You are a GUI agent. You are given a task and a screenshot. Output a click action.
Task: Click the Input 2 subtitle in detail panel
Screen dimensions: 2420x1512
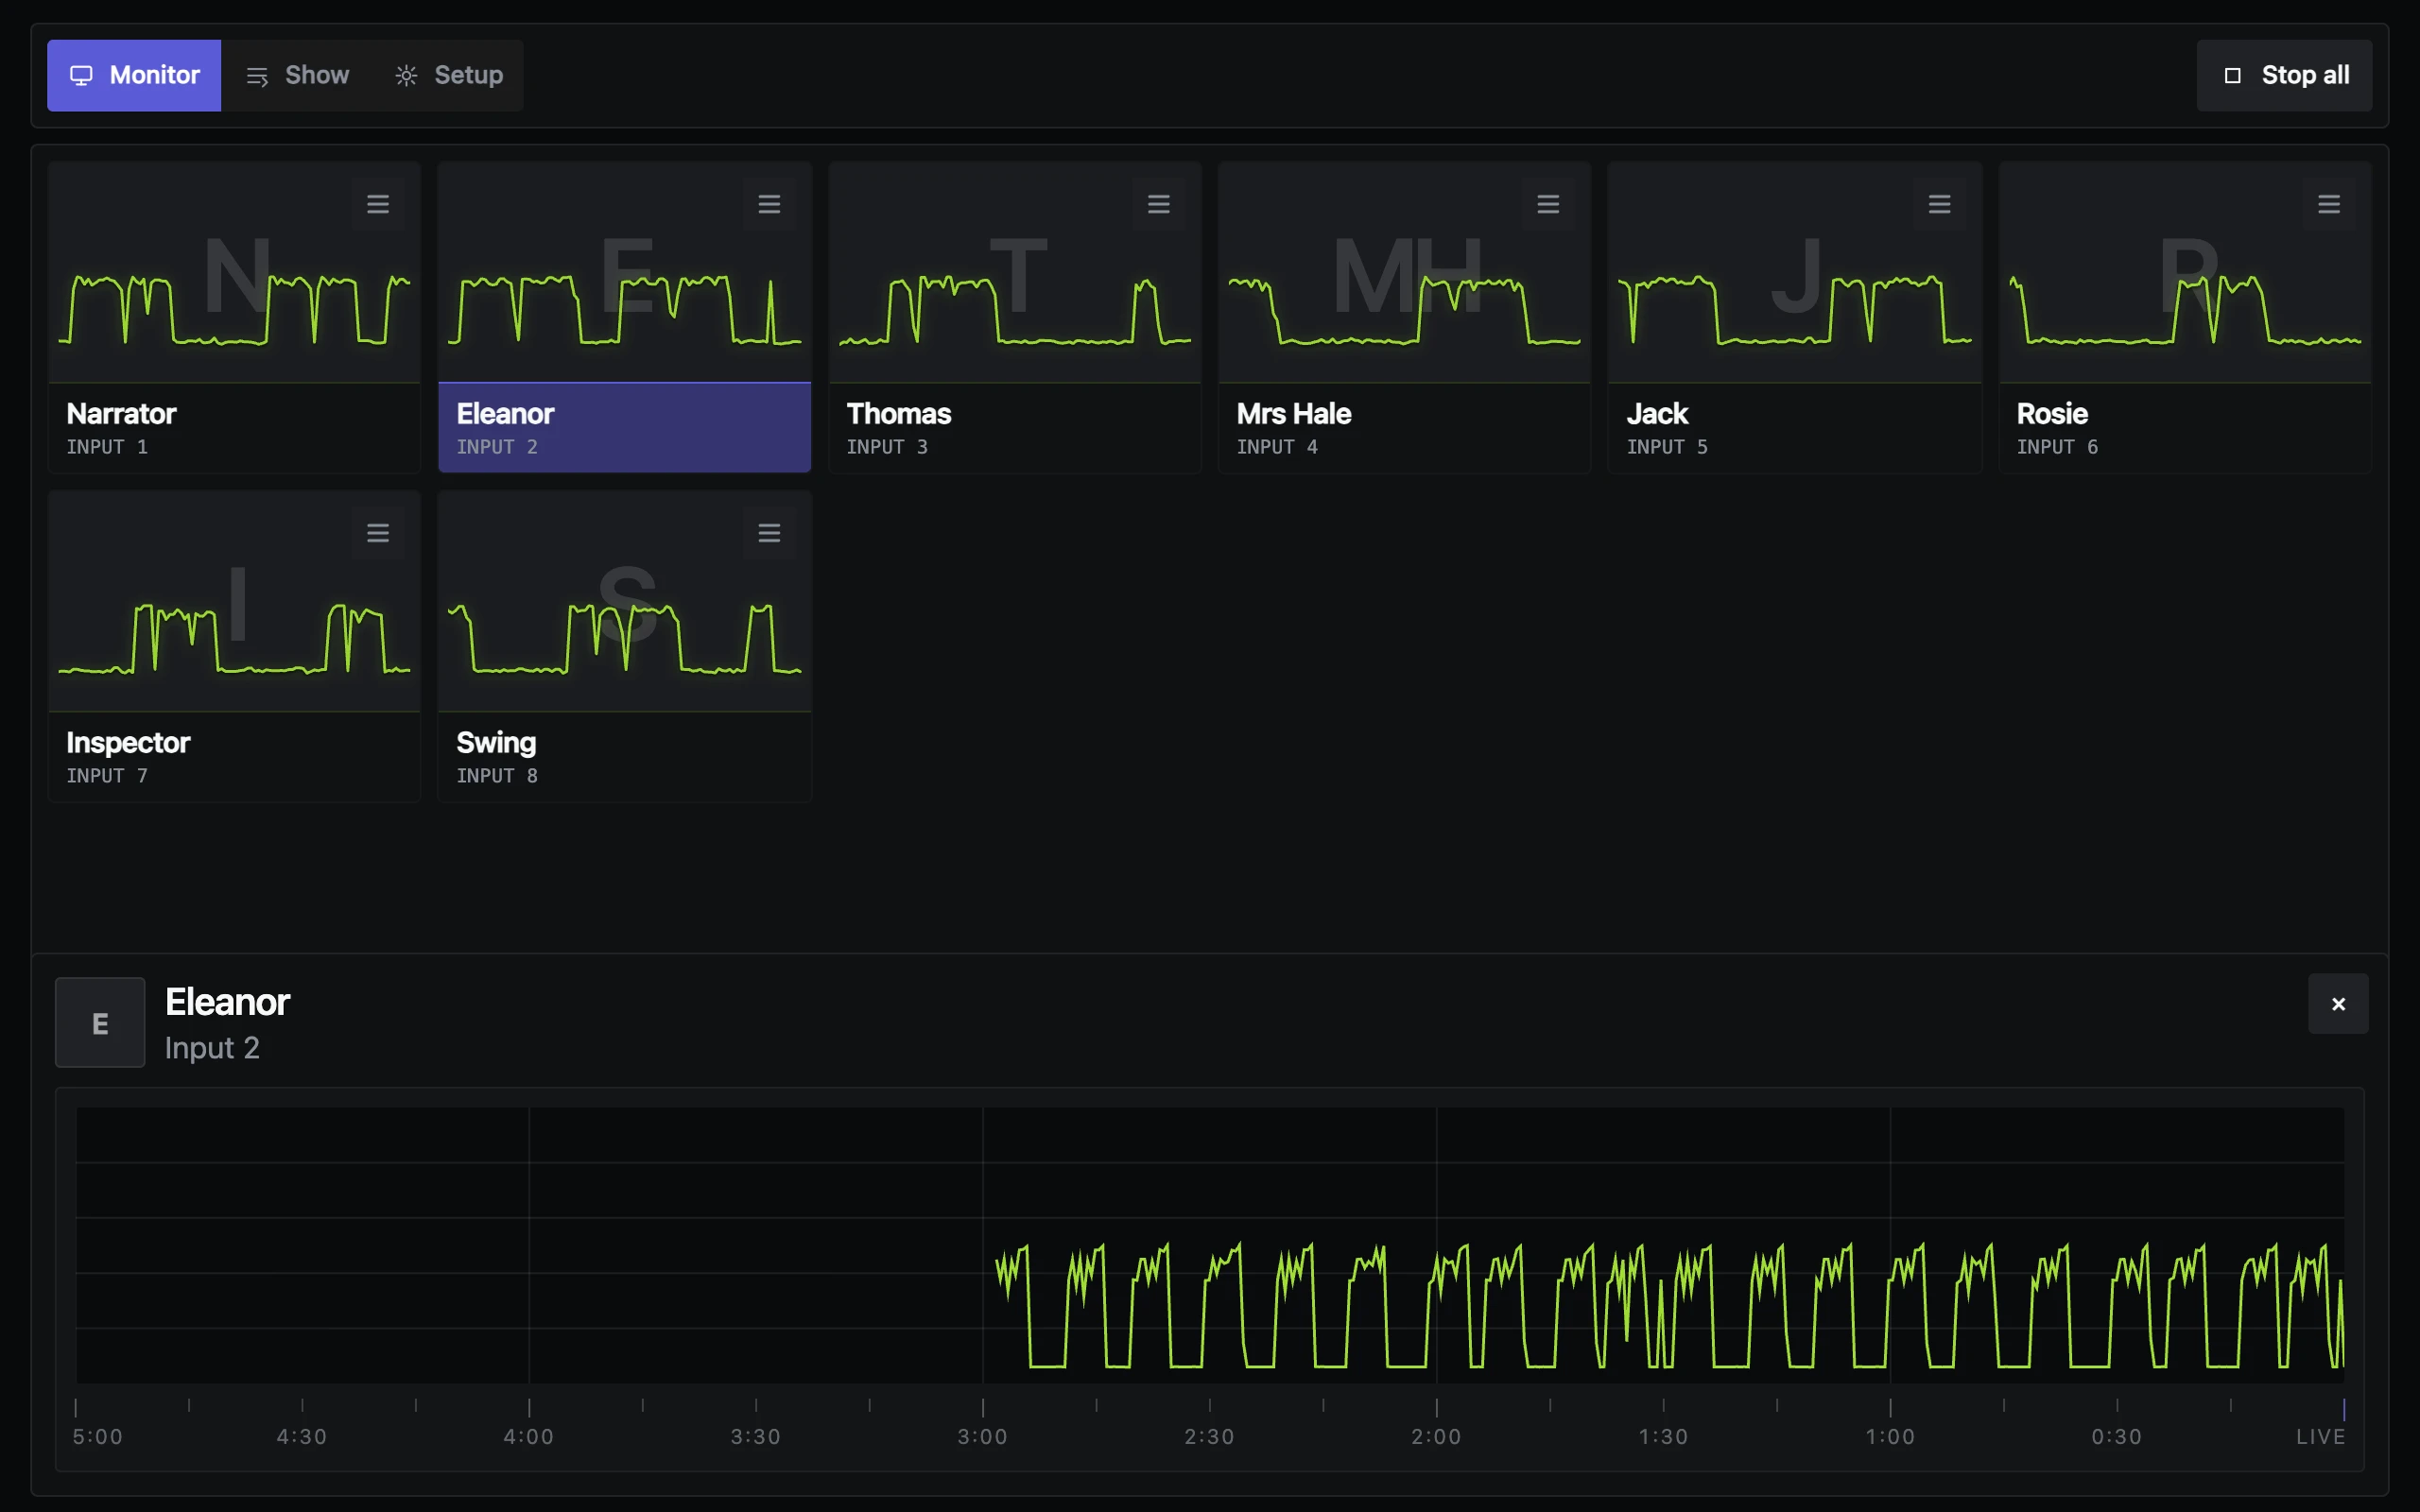pos(212,1048)
